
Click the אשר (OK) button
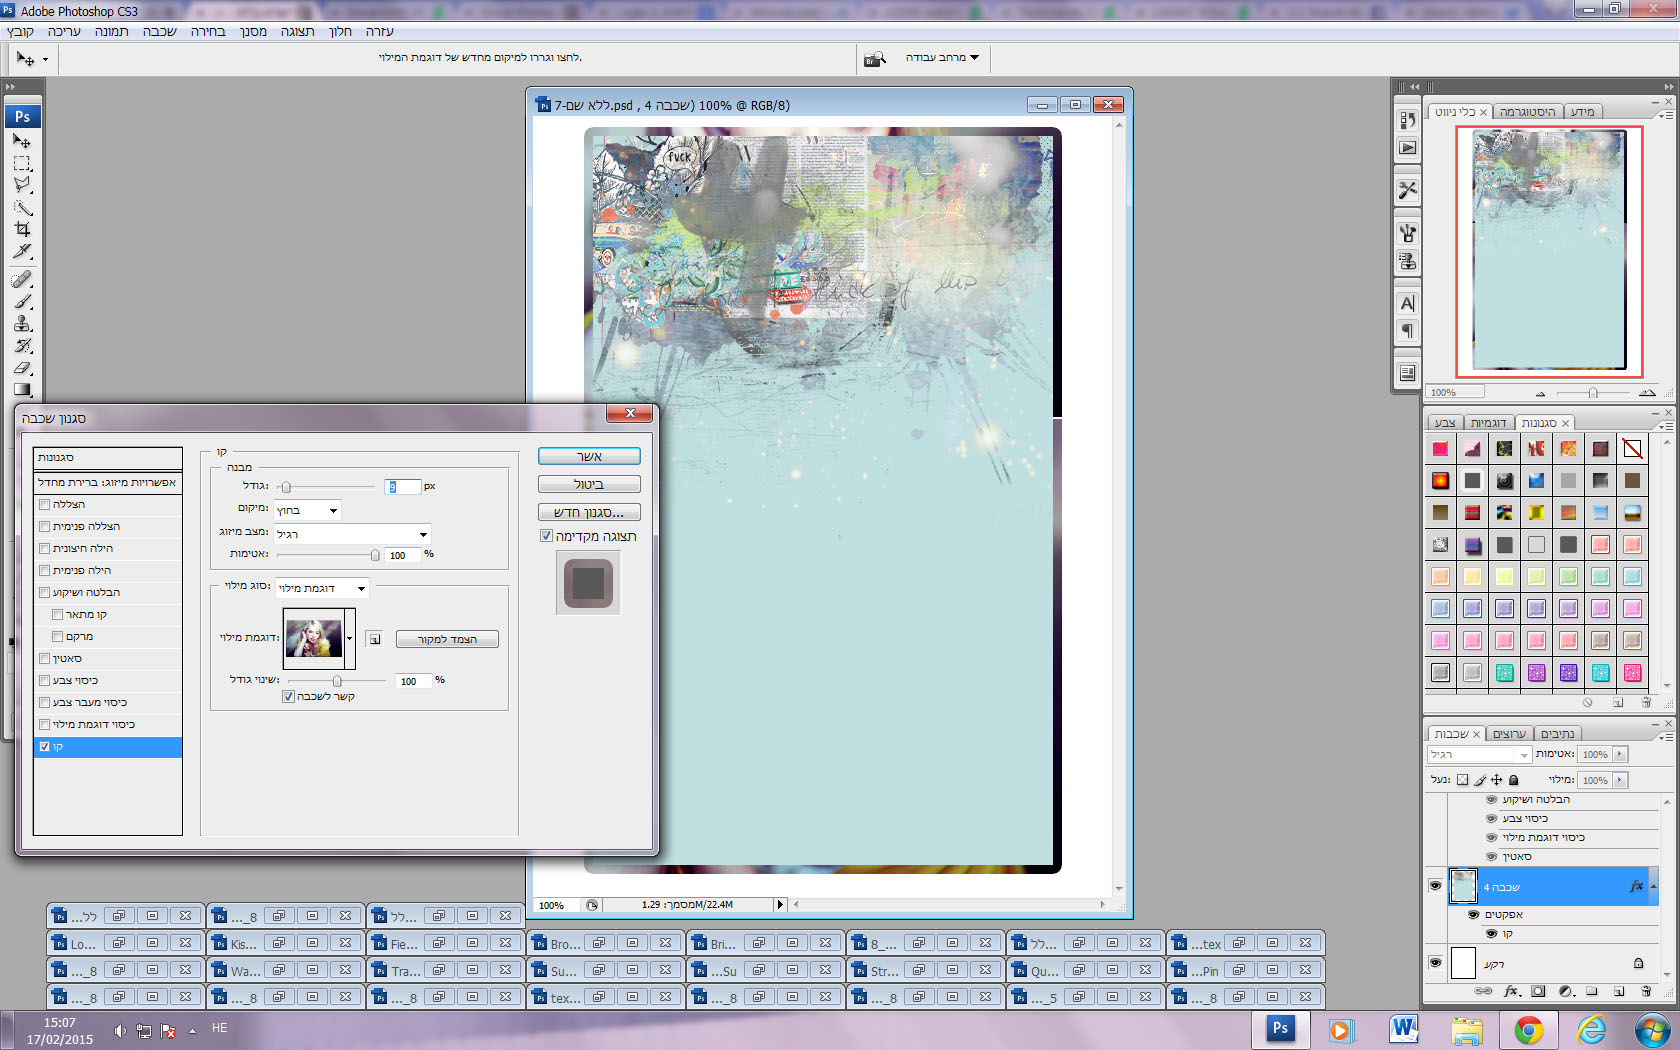click(x=589, y=456)
